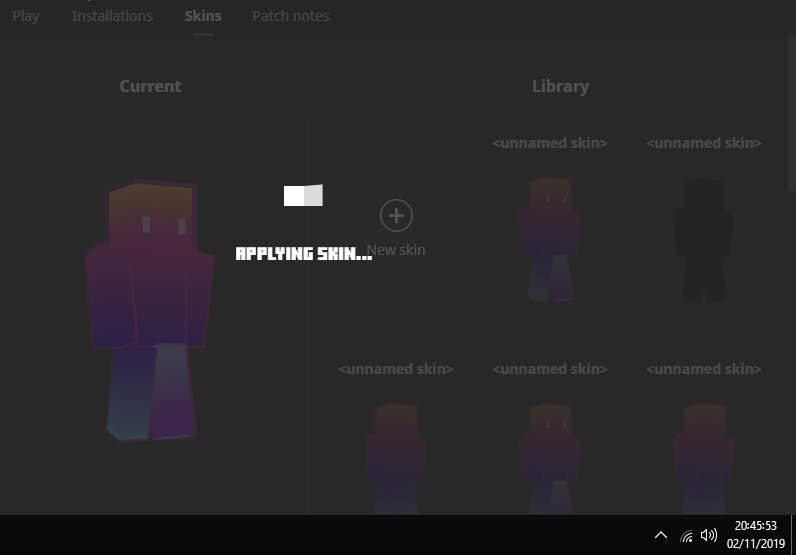
Task: Open the Patch notes tab
Action: click(x=291, y=16)
